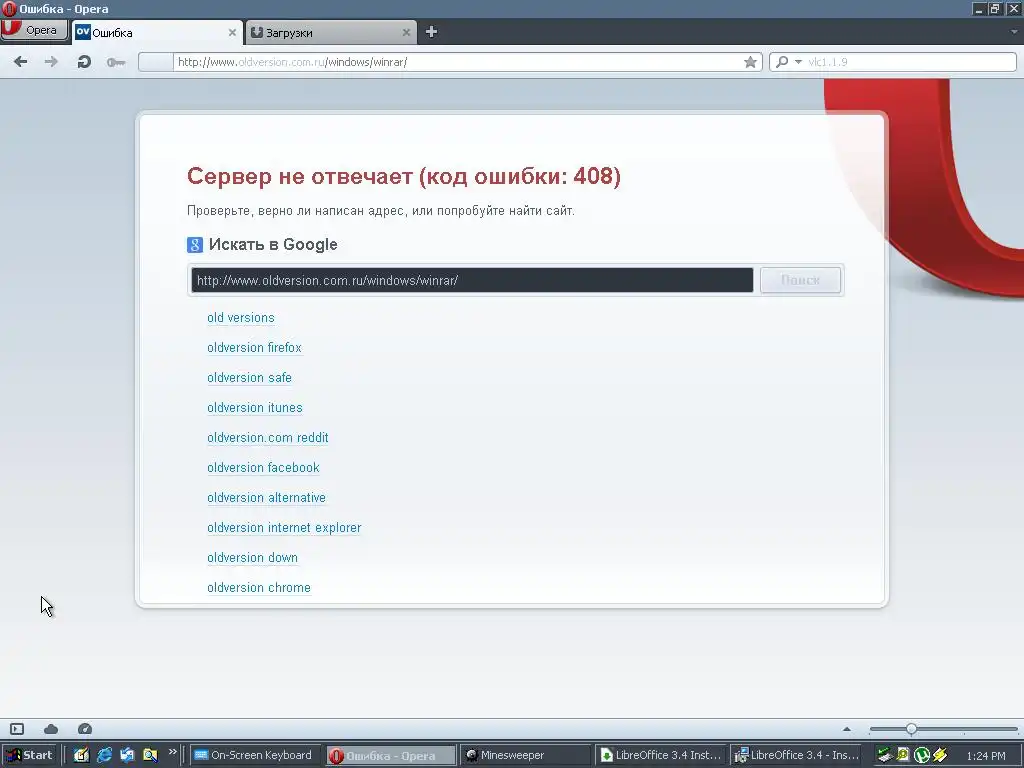
Task: Click the uTorrent tray icon
Action: coord(921,756)
